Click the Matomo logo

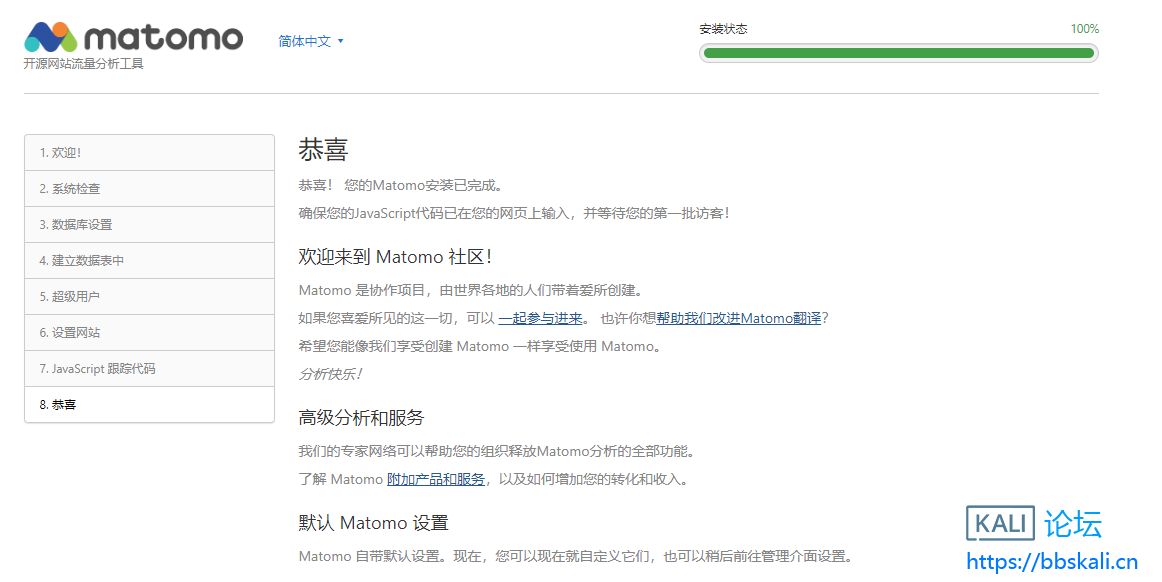tap(133, 38)
